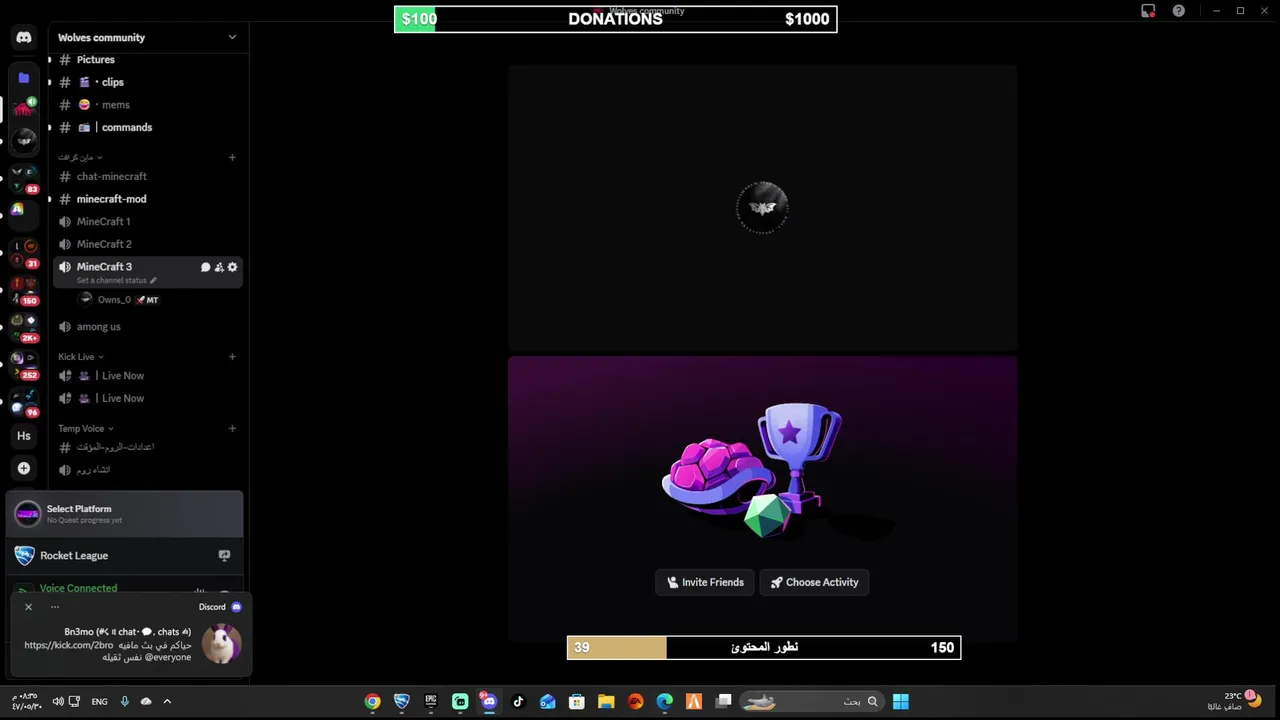Collapse the Temp Voice category
The height and width of the screenshot is (720, 1280).
click(86, 429)
